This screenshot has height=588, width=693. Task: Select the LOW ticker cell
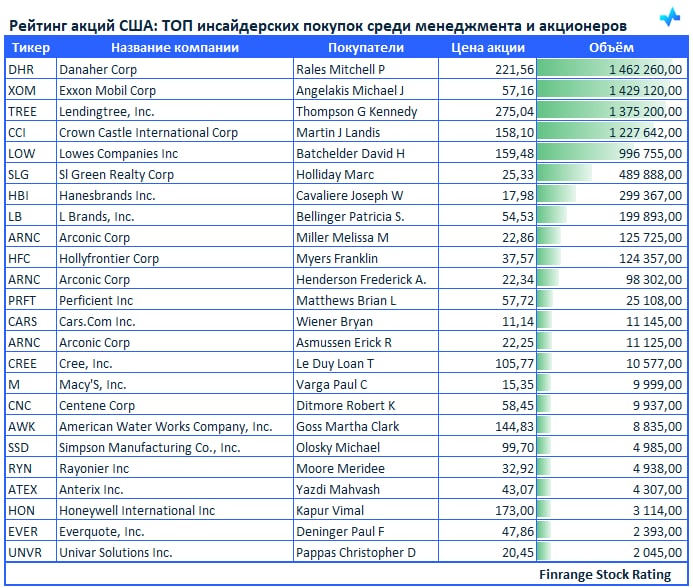click(31, 153)
